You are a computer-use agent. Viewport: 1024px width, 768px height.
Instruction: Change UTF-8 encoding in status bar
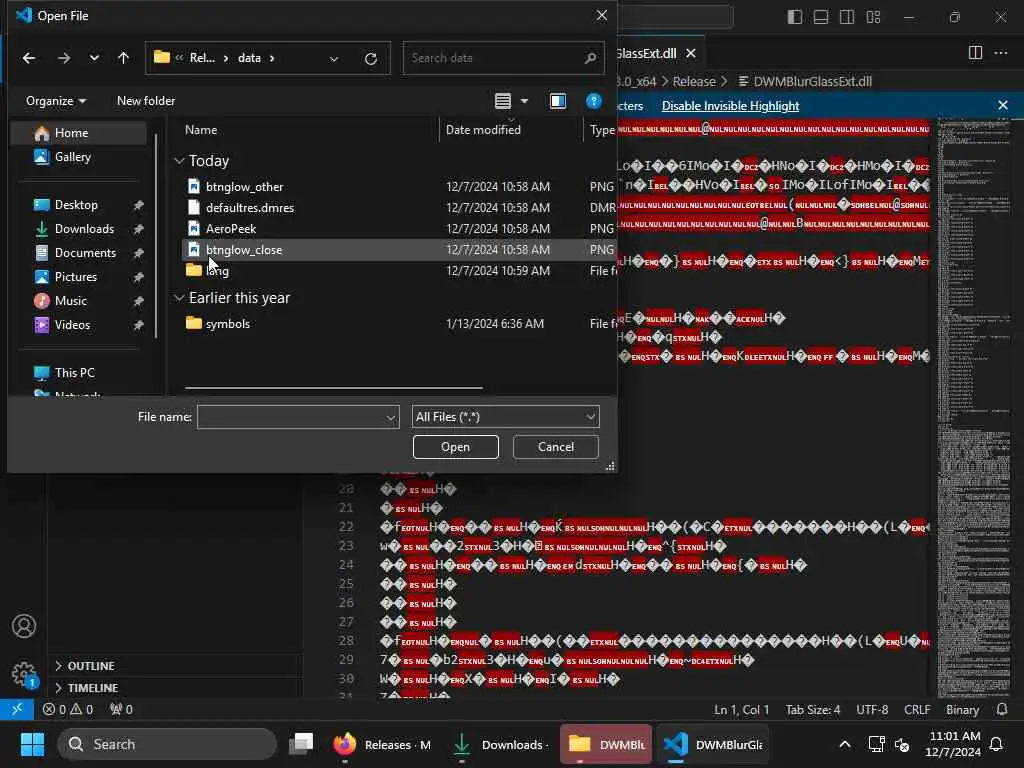click(872, 710)
